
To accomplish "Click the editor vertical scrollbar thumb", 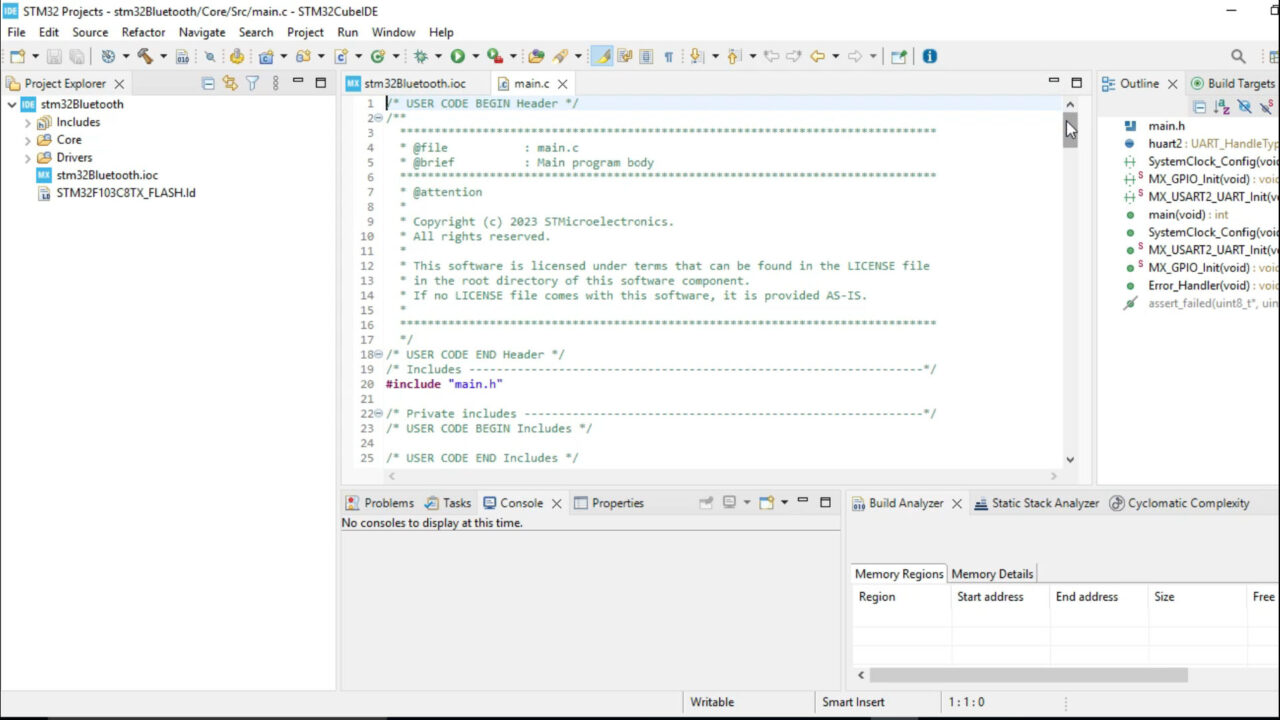I will [1070, 129].
